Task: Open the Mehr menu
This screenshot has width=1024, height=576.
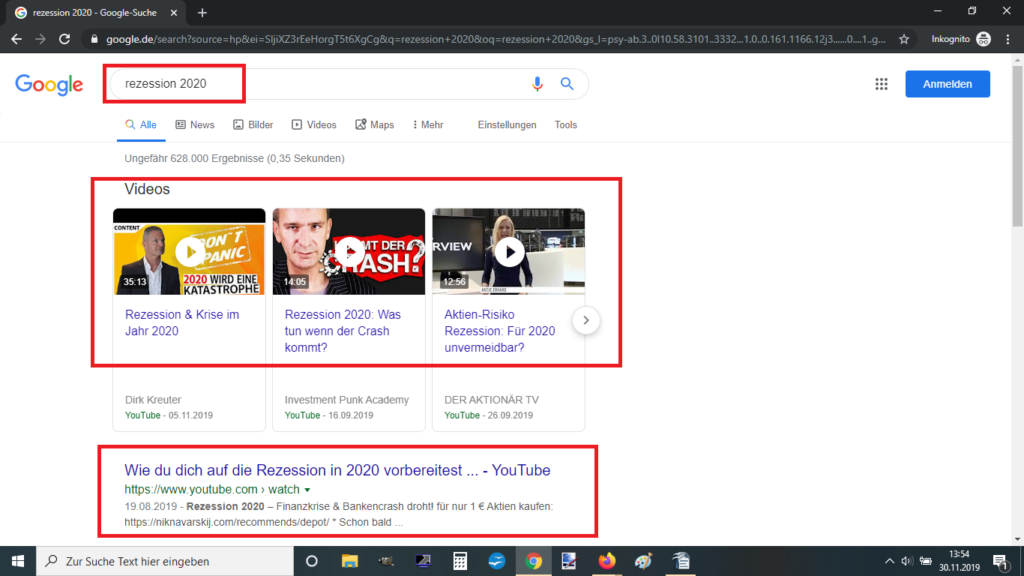Action: [428, 125]
